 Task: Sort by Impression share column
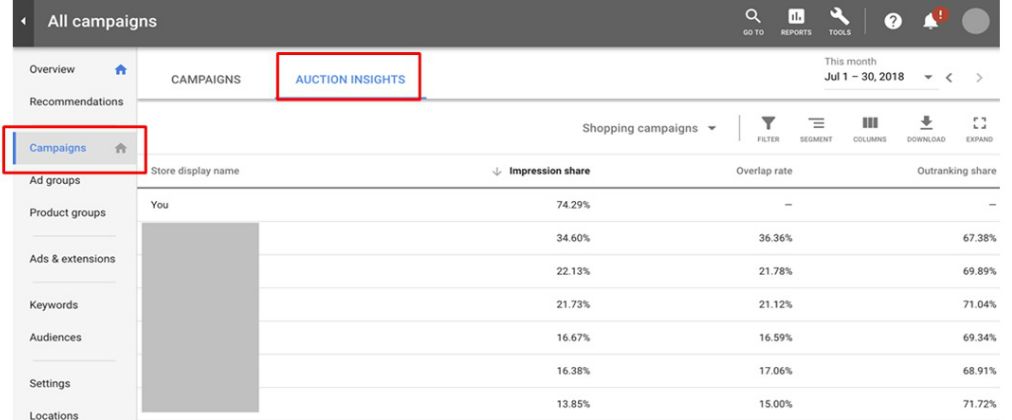click(549, 171)
